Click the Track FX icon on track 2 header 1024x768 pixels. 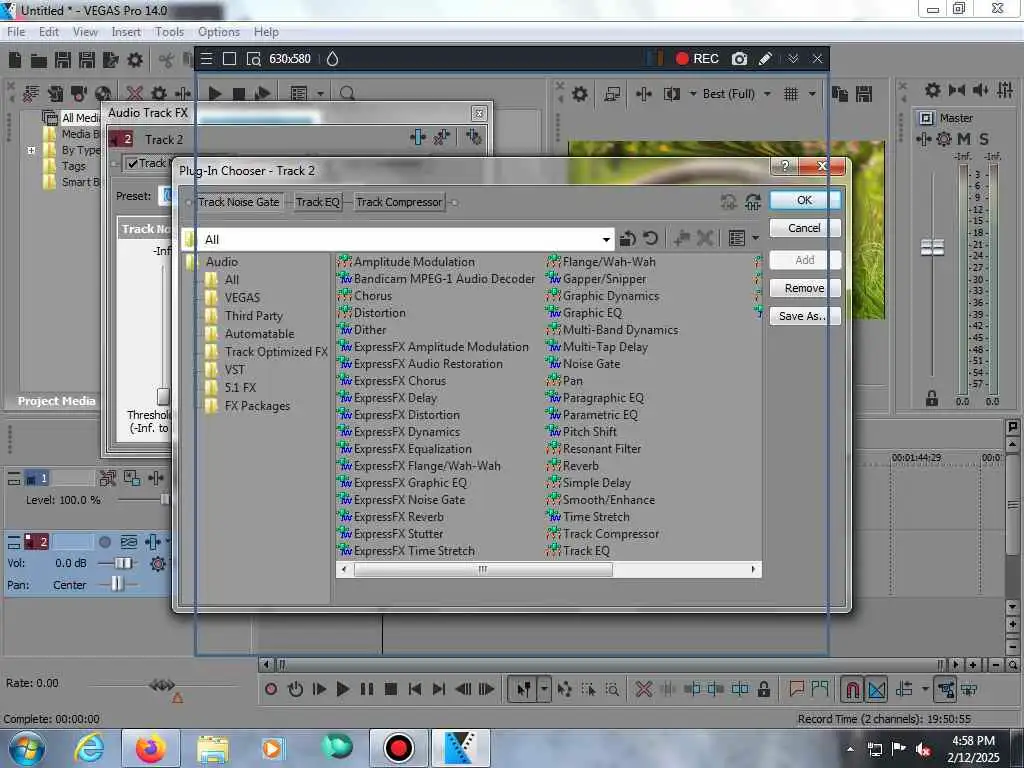pyautogui.click(x=153, y=541)
